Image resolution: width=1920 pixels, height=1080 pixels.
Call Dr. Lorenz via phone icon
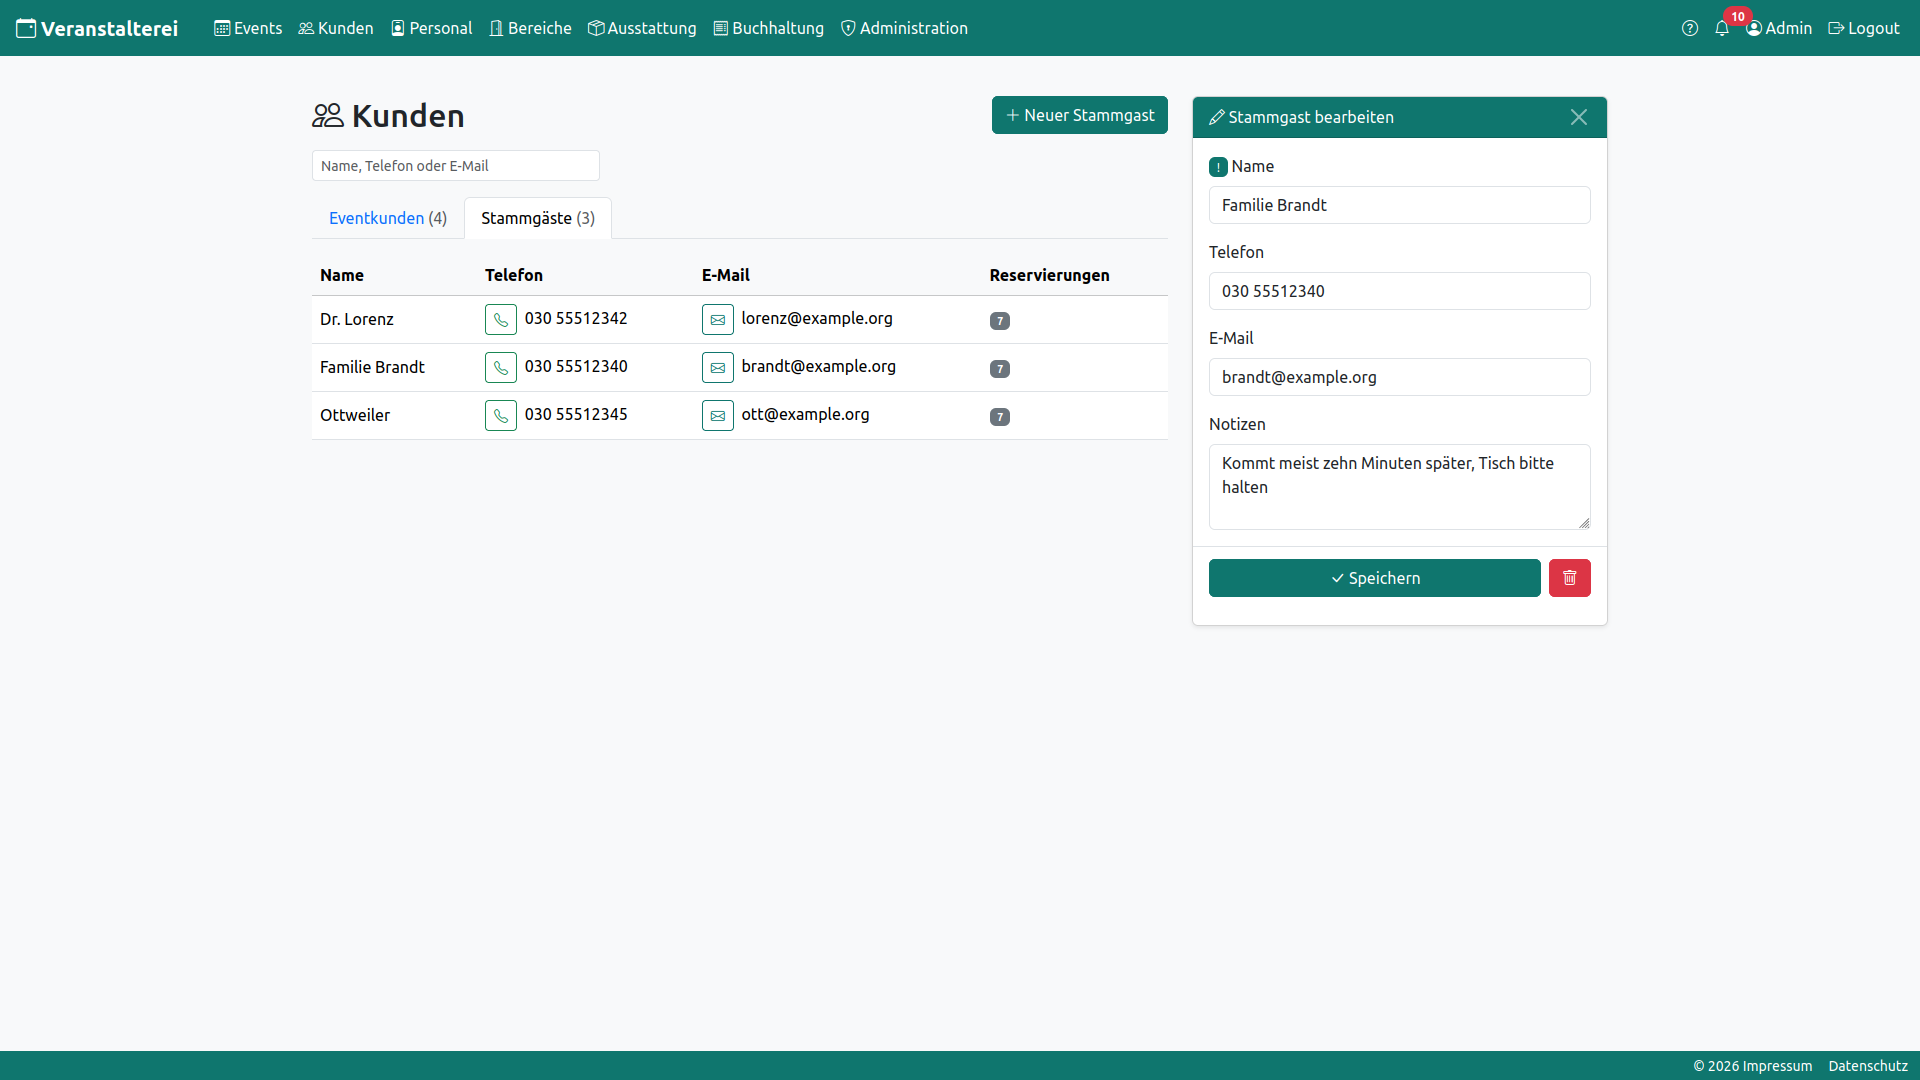coord(501,320)
